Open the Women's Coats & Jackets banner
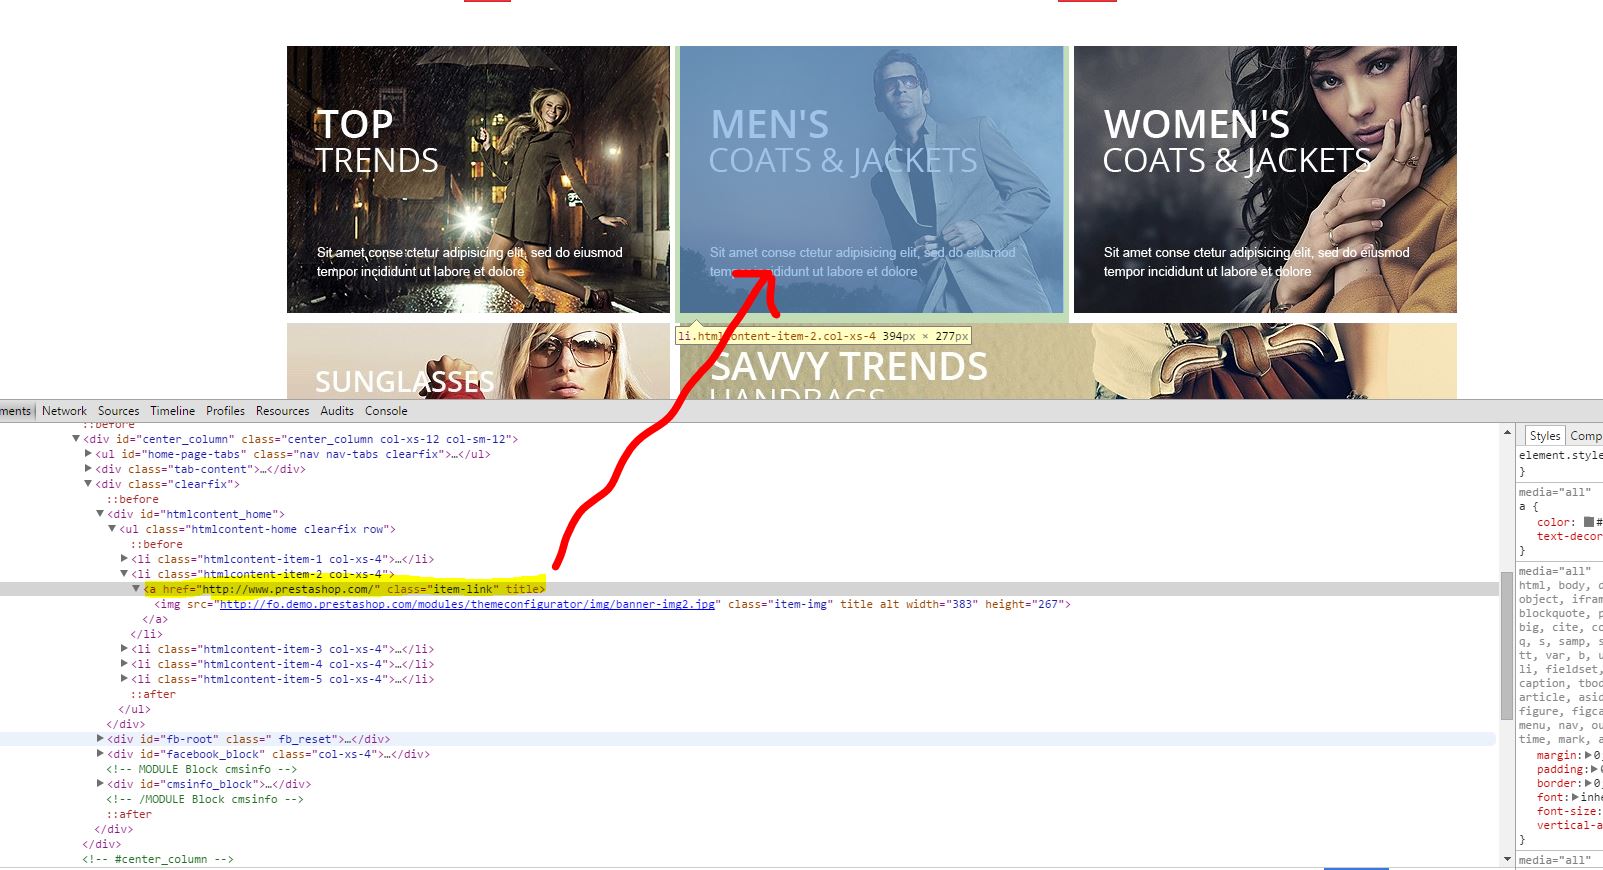1603x870 pixels. [1265, 180]
